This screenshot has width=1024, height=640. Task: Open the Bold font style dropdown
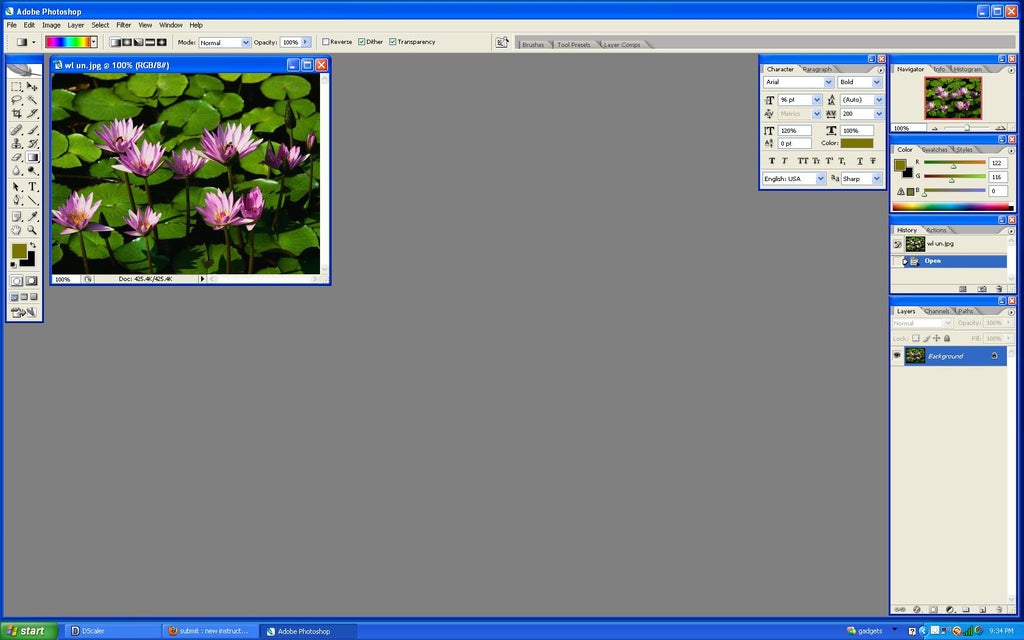876,82
